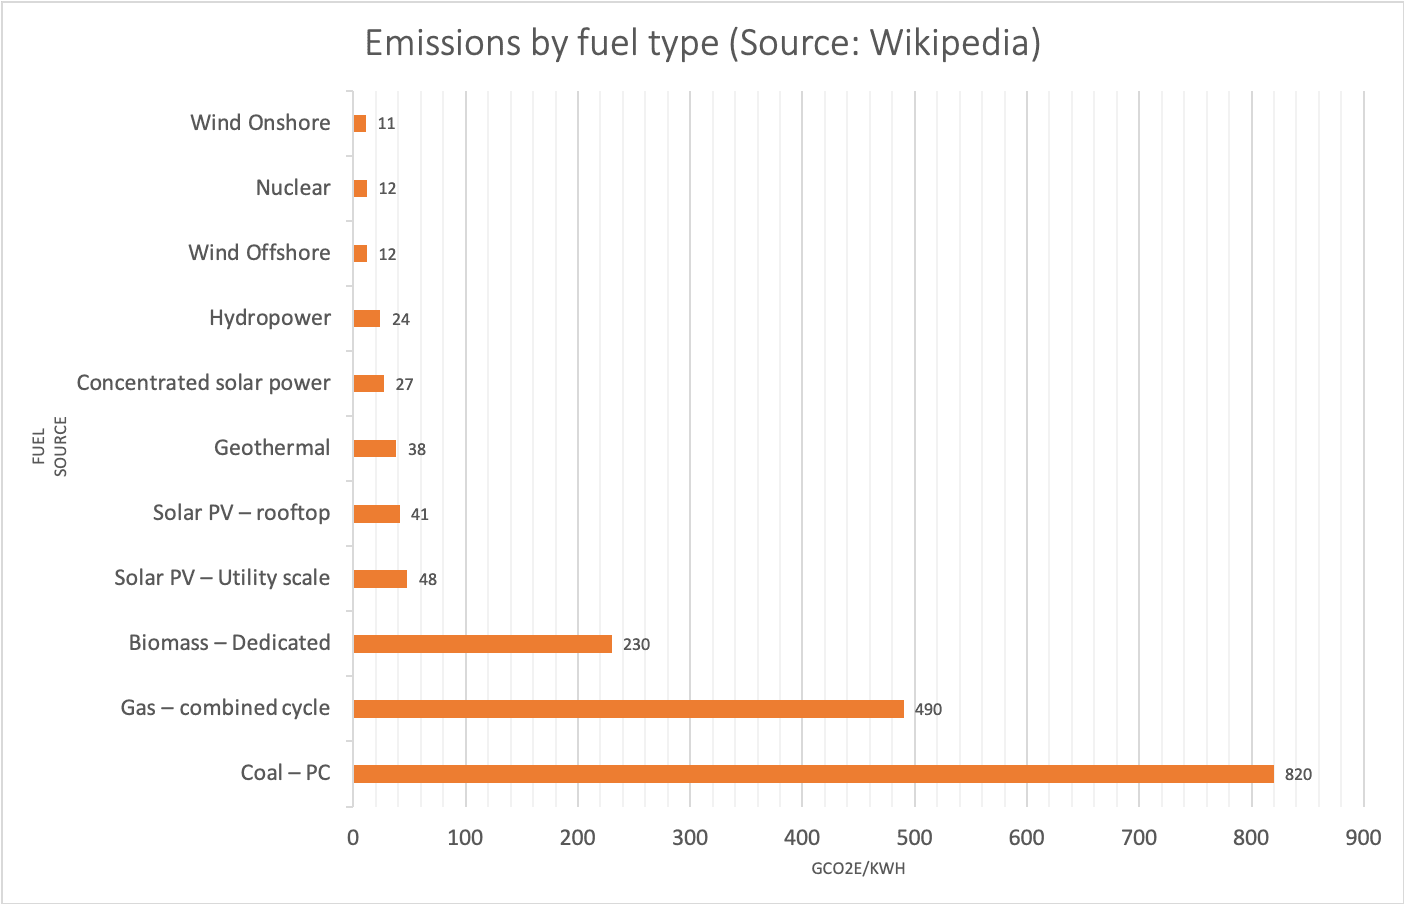Select the Solar PV – Utility scale bar
Screen dimensions: 1404x904
(x=380, y=579)
